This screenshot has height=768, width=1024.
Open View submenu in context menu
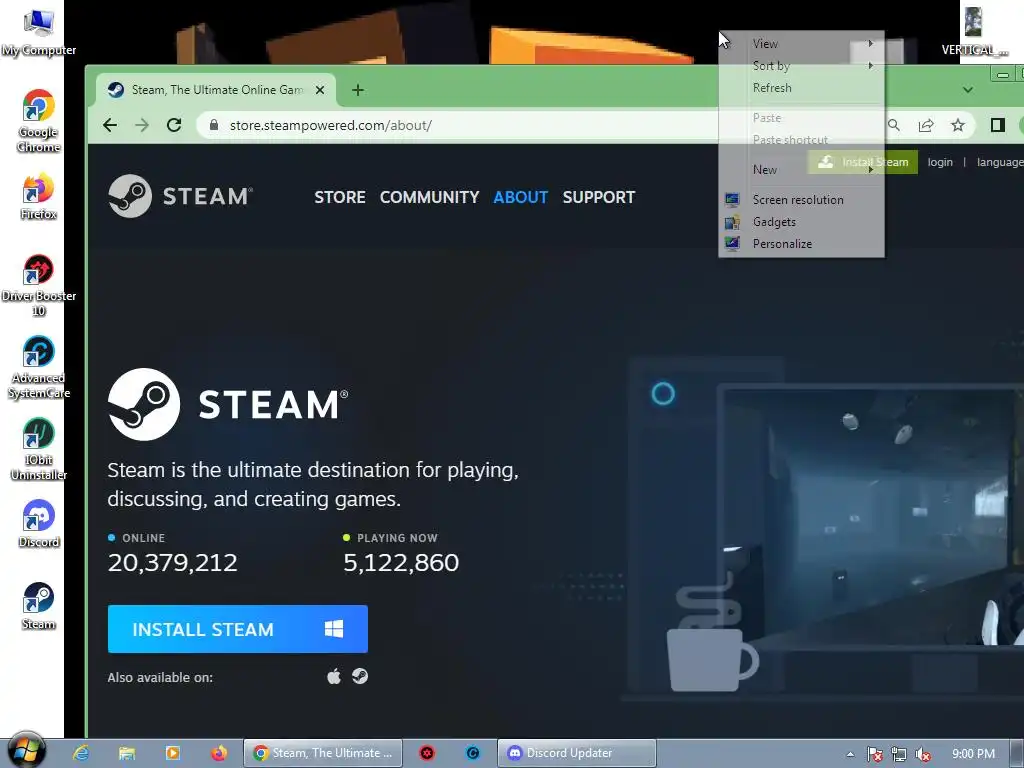click(x=801, y=44)
